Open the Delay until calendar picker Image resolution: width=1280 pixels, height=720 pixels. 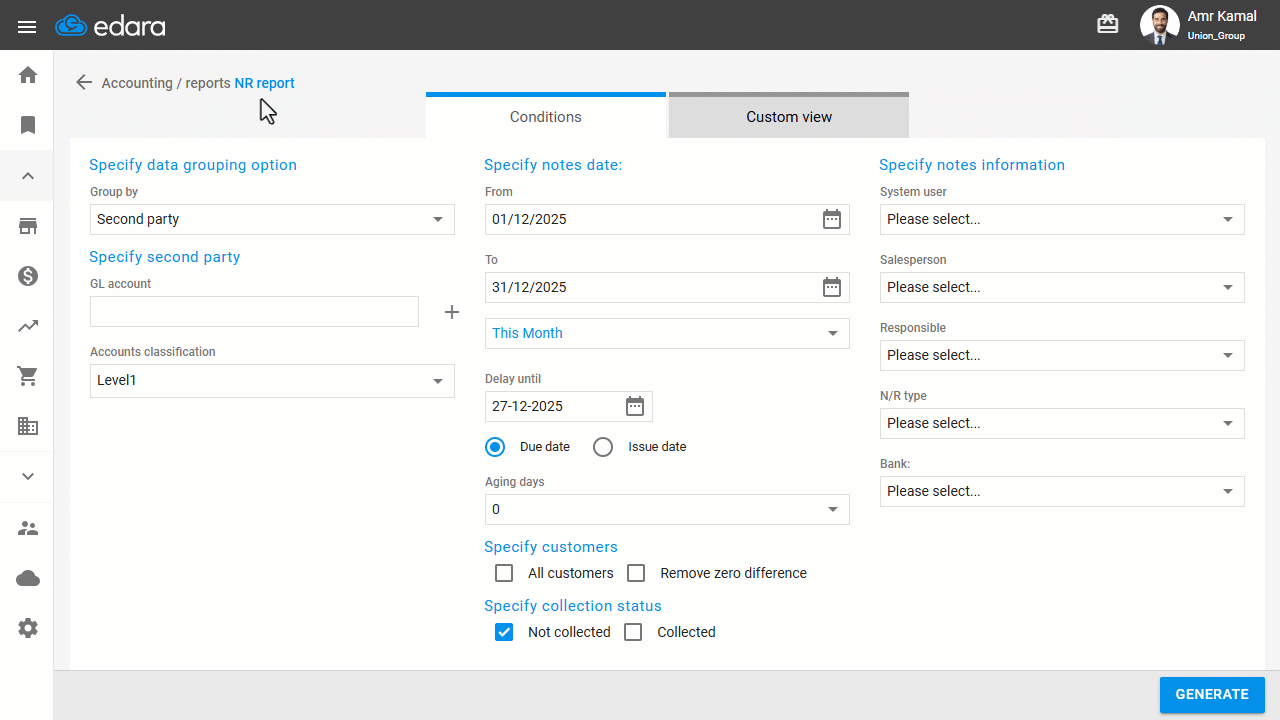coord(635,406)
